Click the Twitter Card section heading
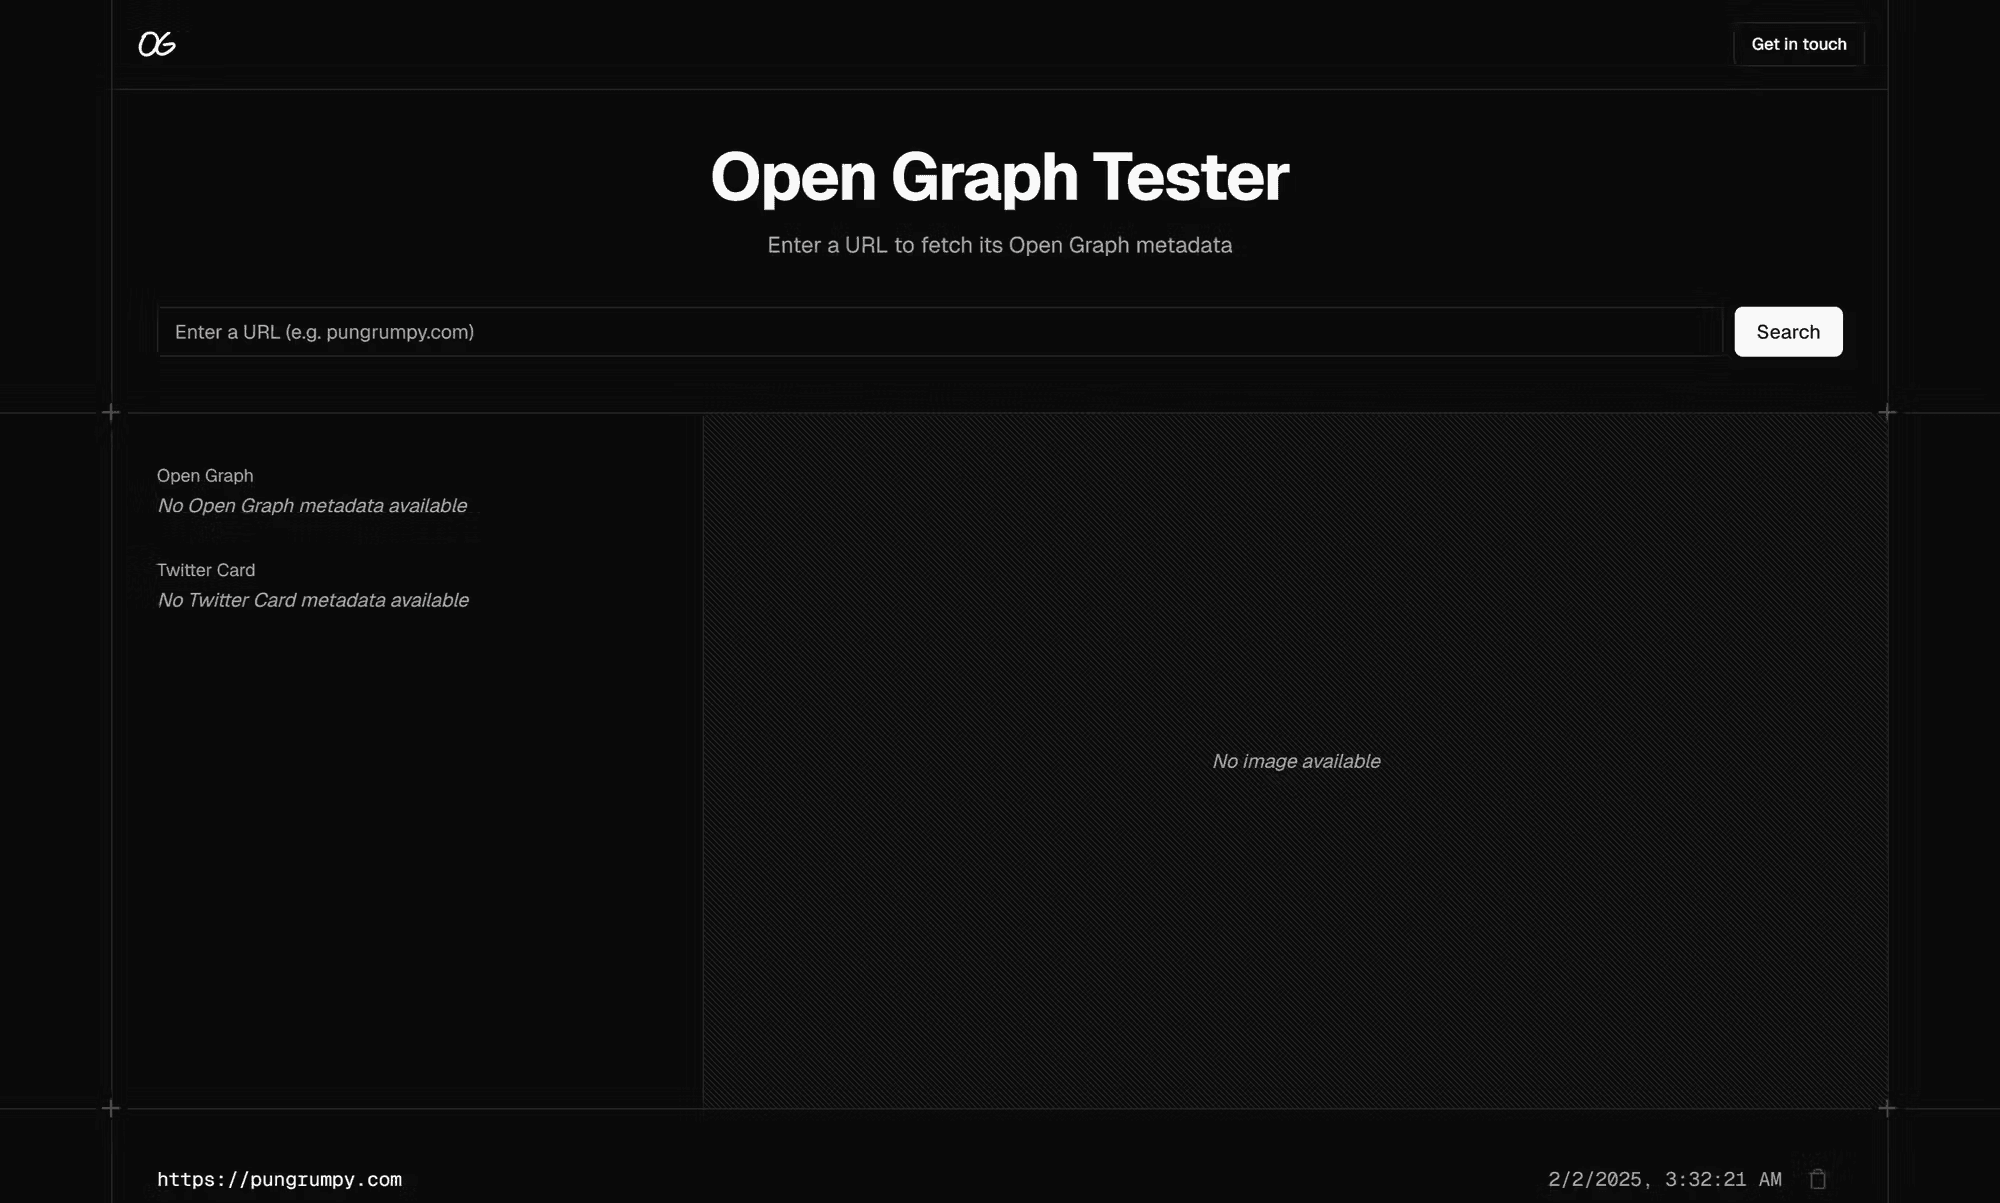The height and width of the screenshot is (1203, 2000). 206,570
